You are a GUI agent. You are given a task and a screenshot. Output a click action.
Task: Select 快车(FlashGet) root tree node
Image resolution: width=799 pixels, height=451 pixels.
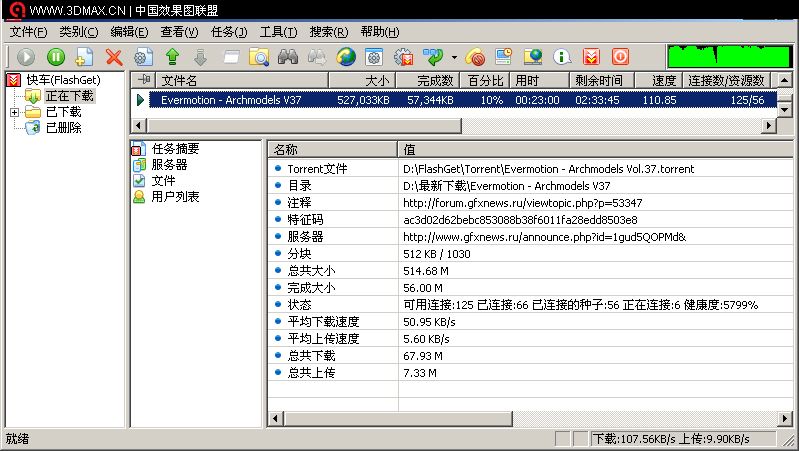click(63, 80)
